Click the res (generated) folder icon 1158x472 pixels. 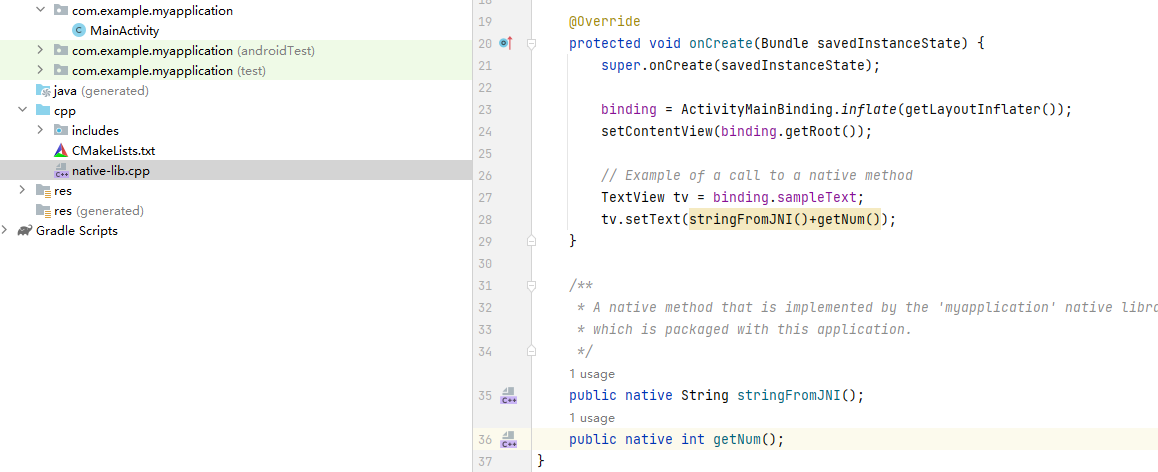(x=43, y=211)
